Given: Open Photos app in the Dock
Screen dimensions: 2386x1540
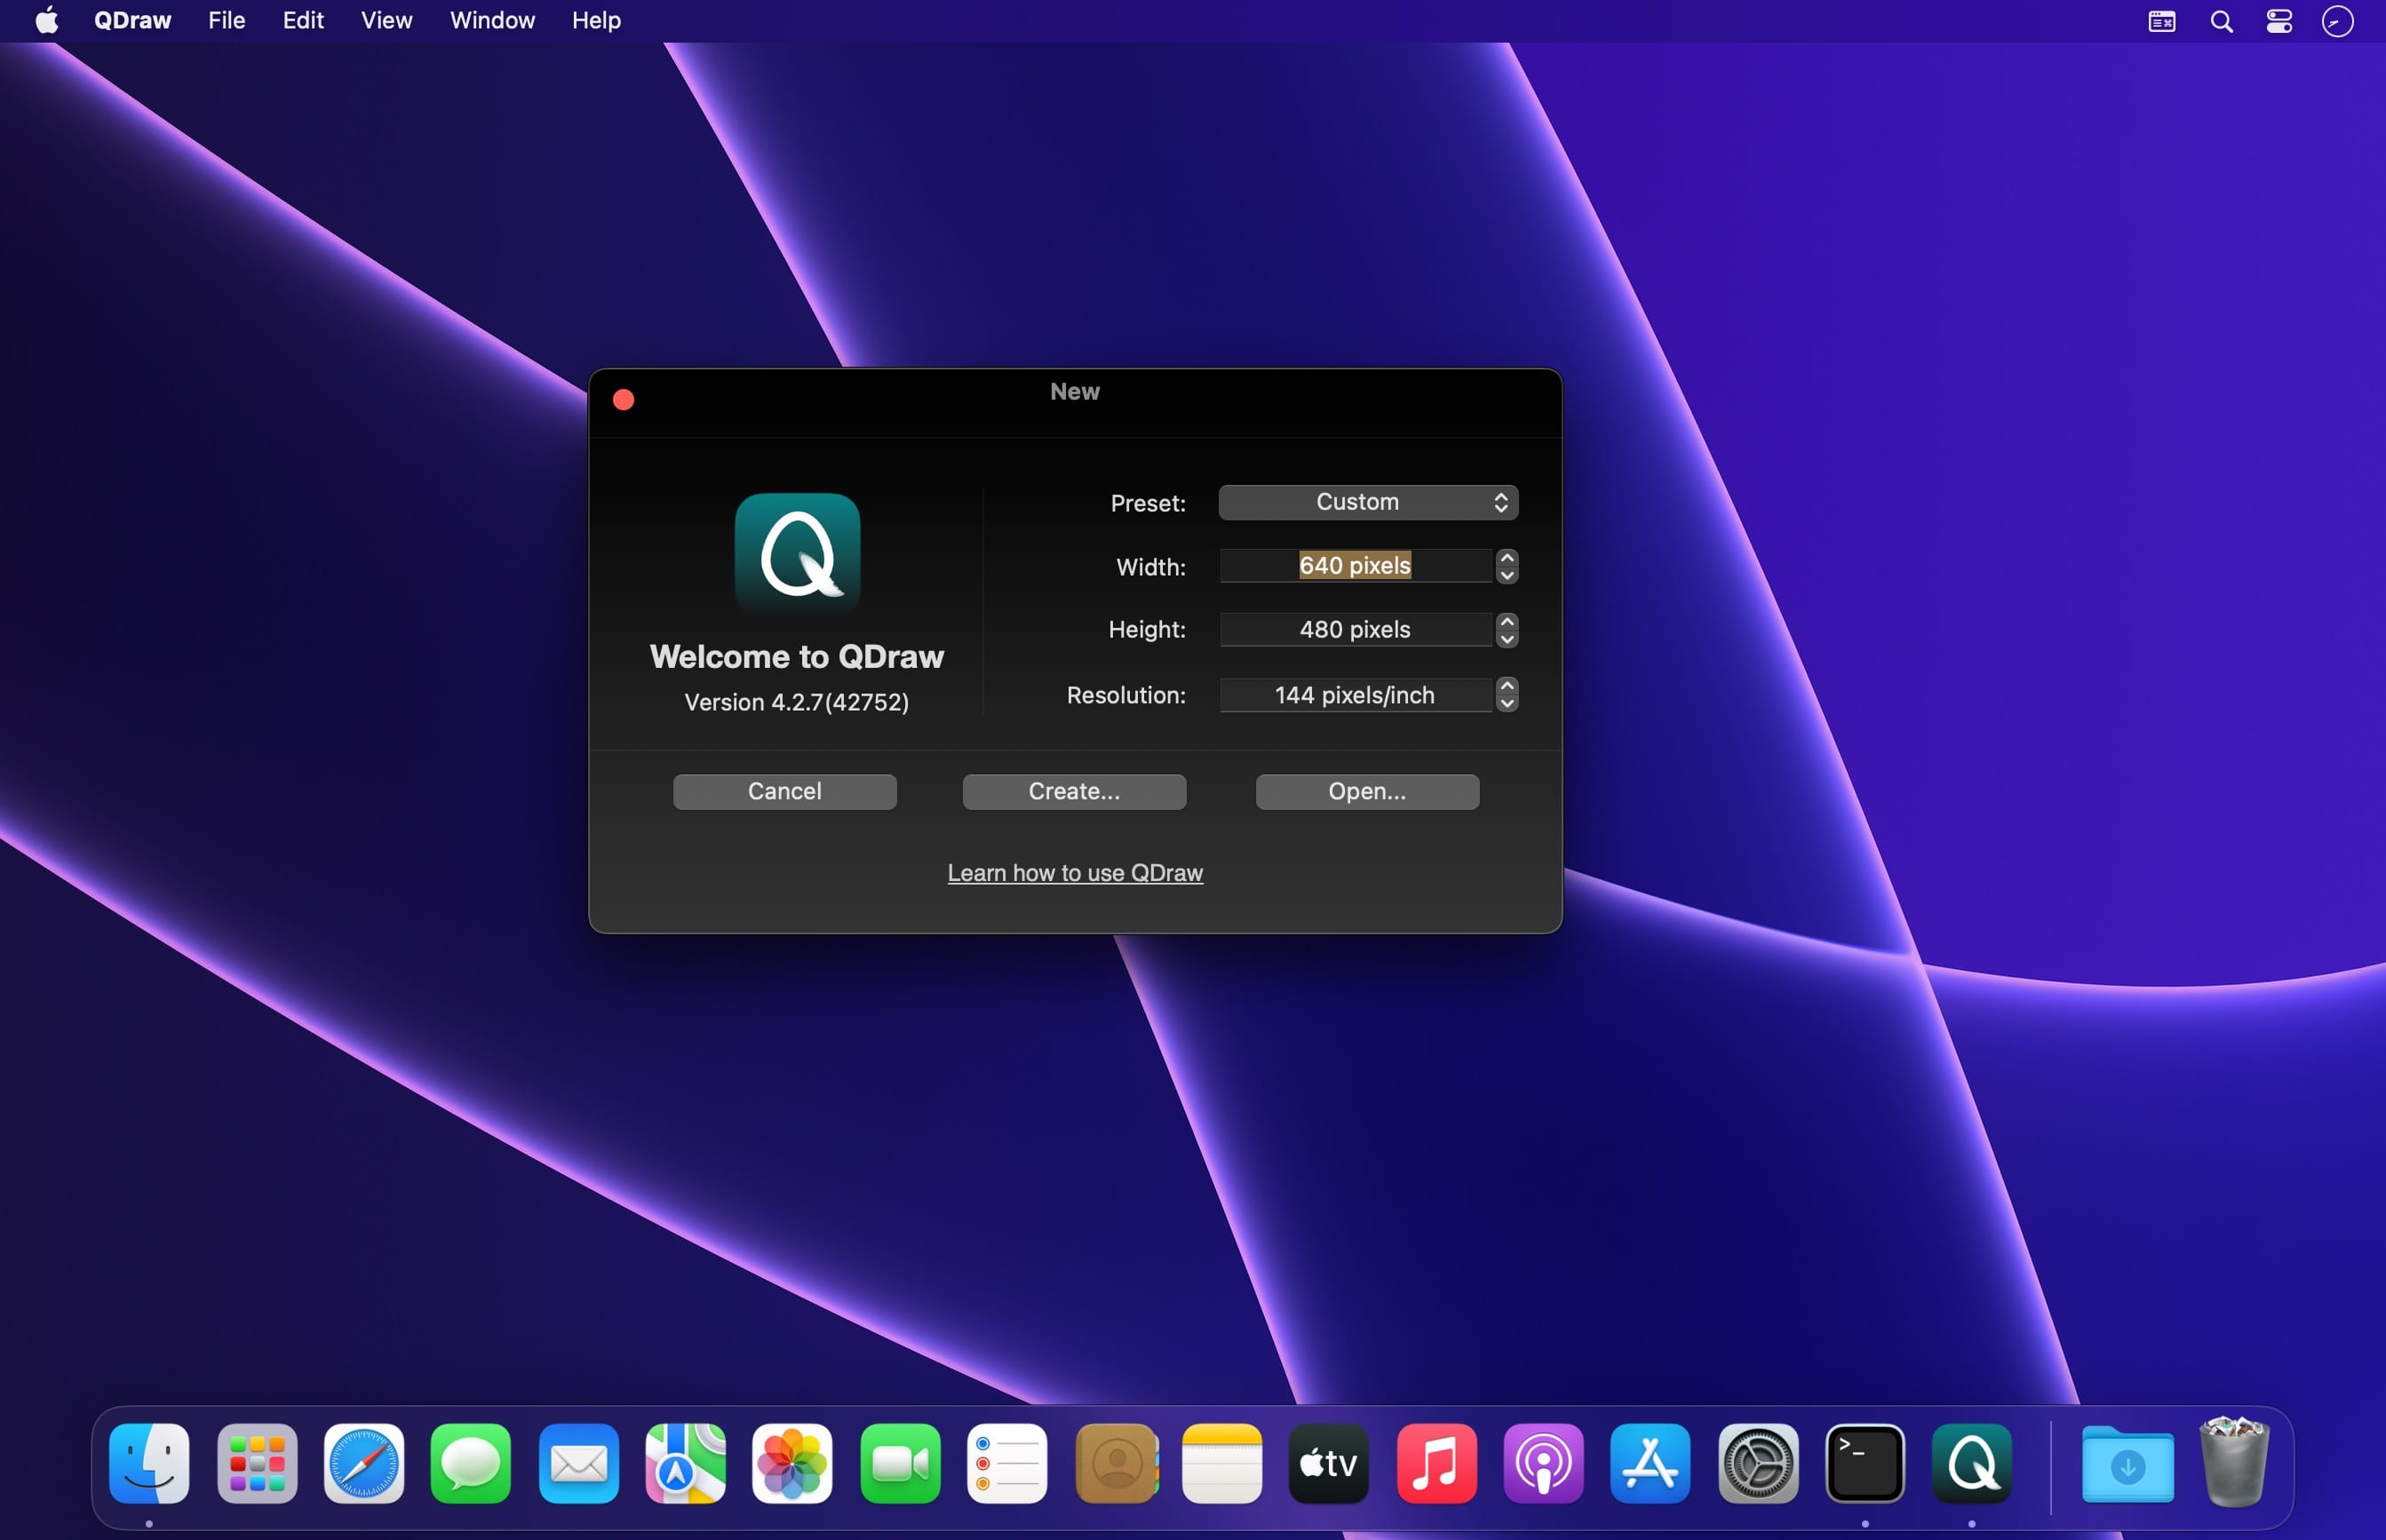Looking at the screenshot, I should pyautogui.click(x=792, y=1464).
